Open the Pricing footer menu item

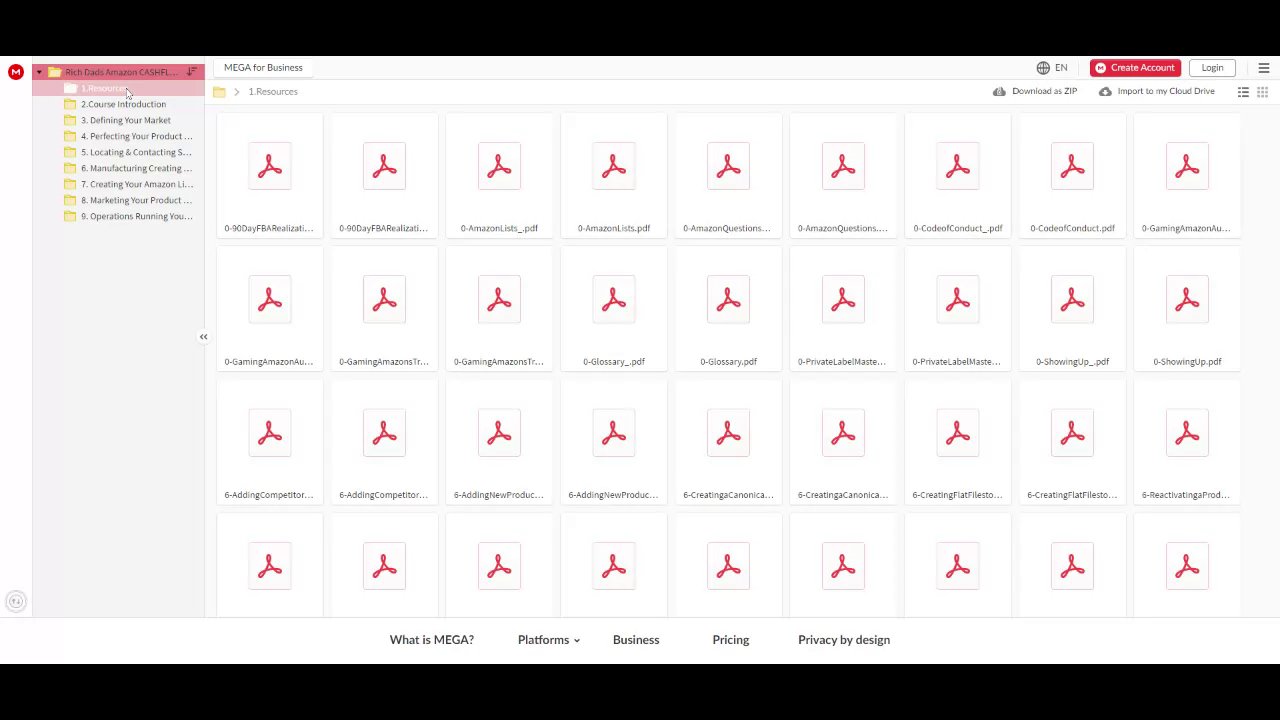tap(731, 640)
